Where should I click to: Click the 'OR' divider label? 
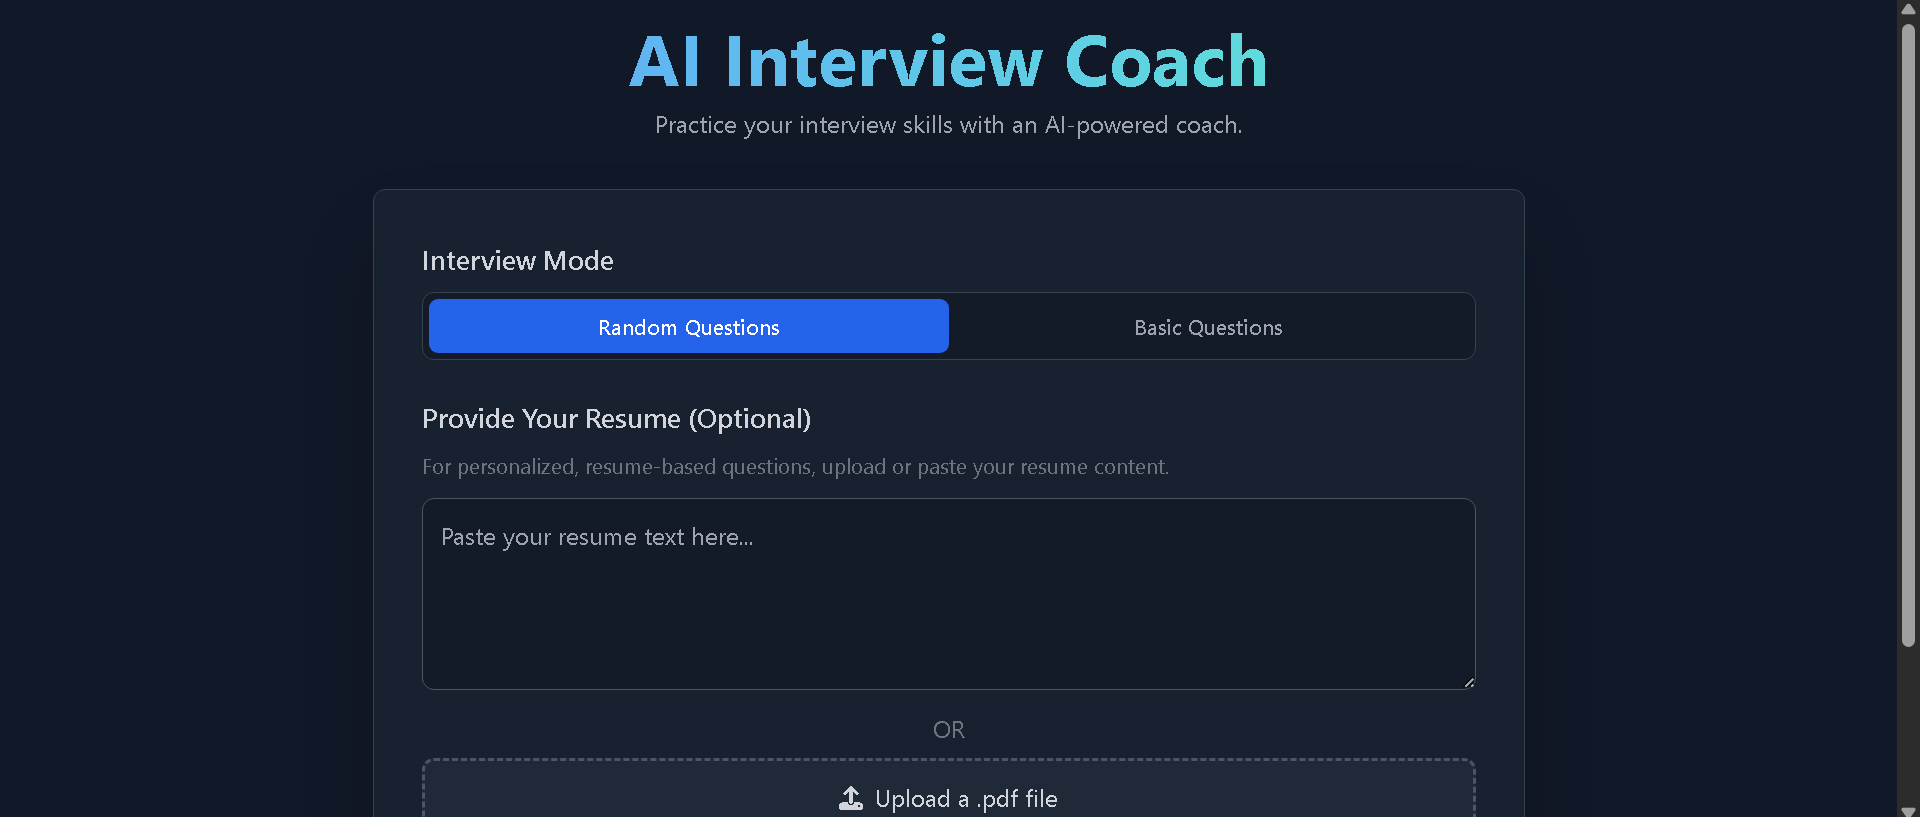(x=948, y=729)
